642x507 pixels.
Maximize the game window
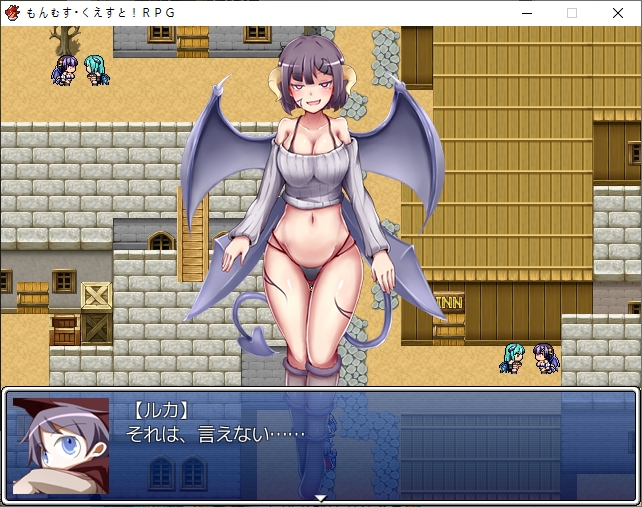coord(572,13)
